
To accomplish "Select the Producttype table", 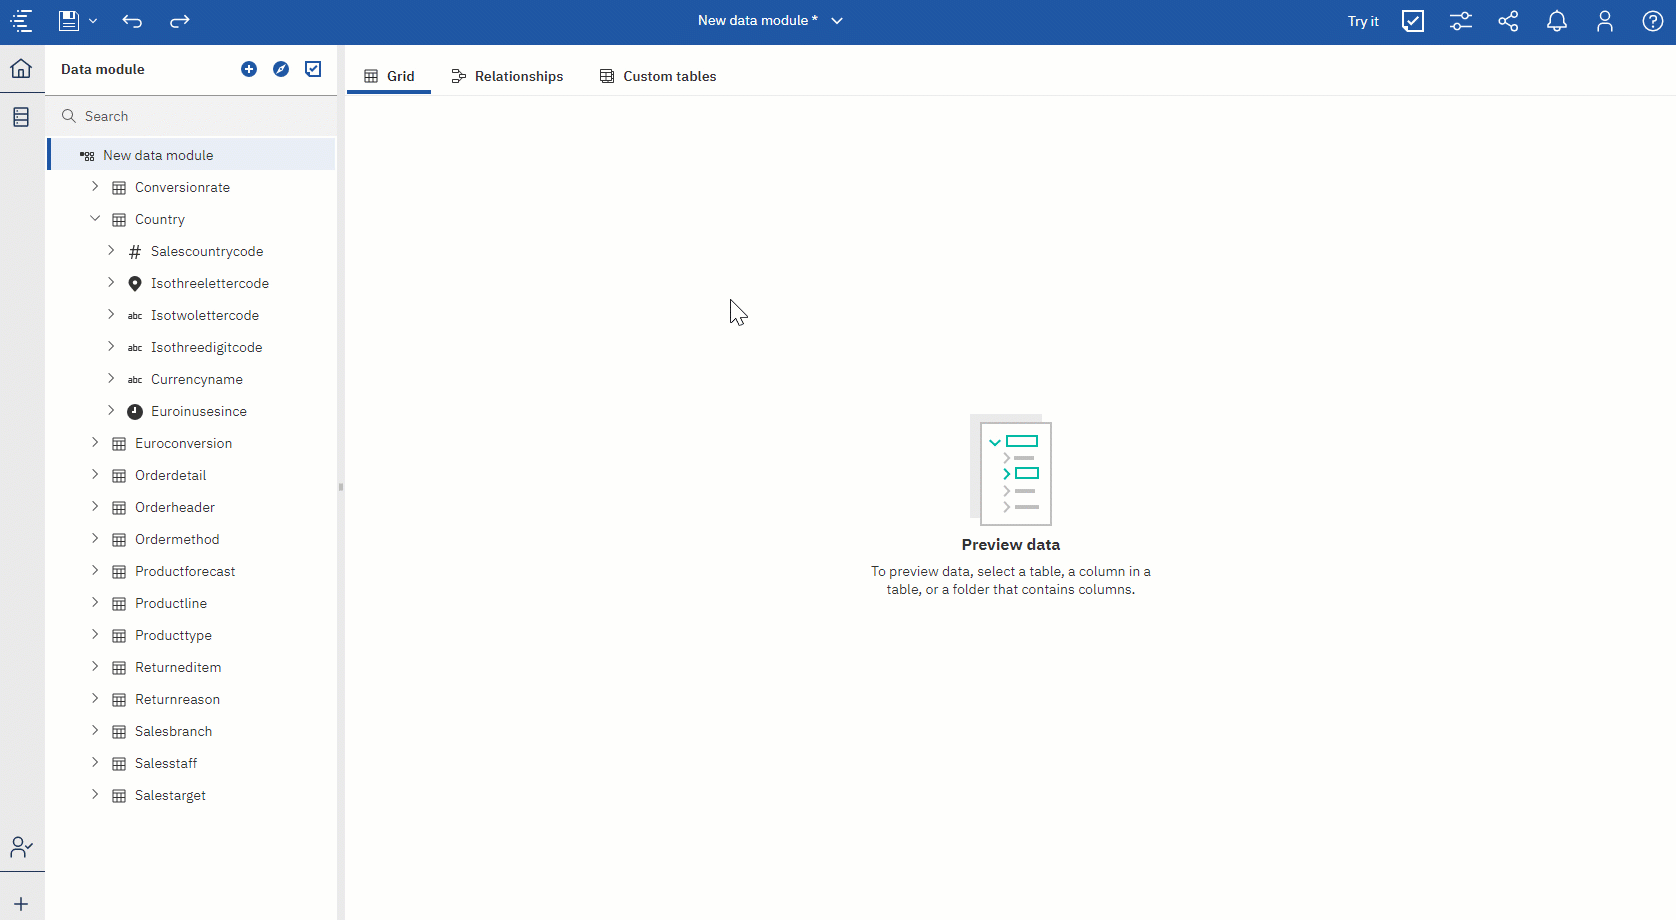I will pos(173,635).
